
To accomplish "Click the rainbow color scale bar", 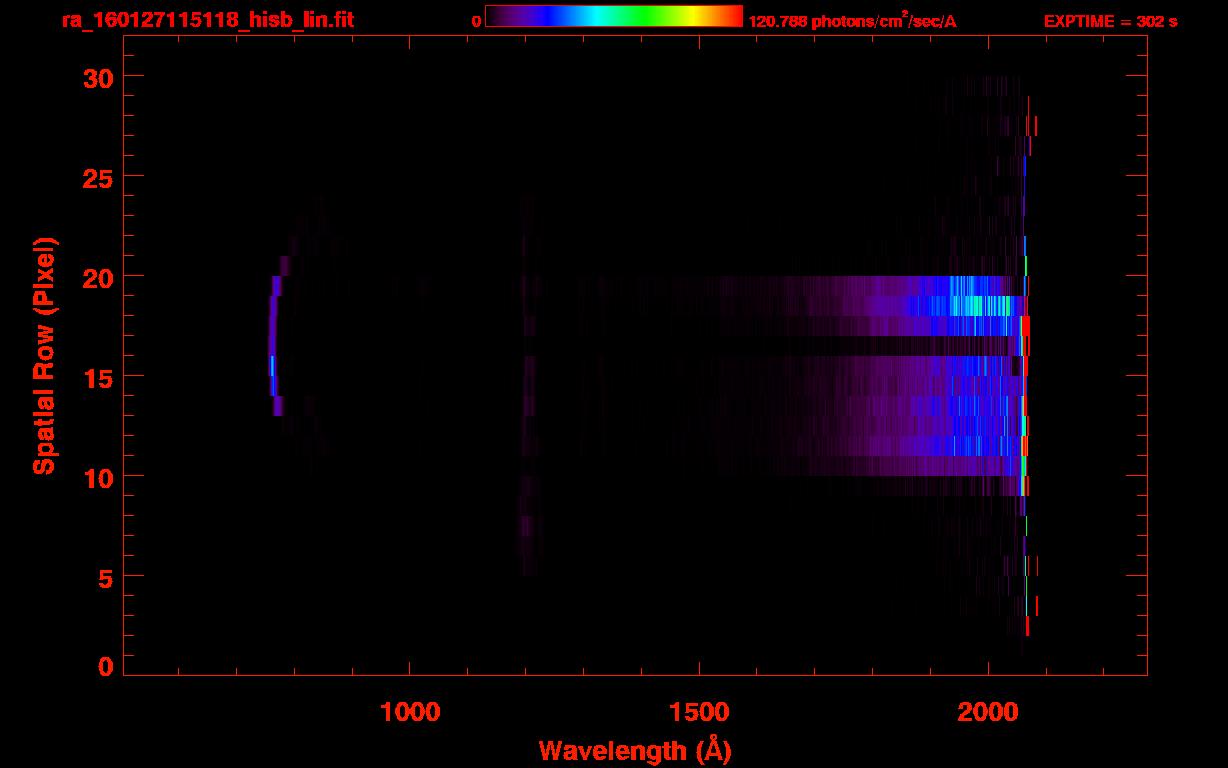I will click(614, 16).
